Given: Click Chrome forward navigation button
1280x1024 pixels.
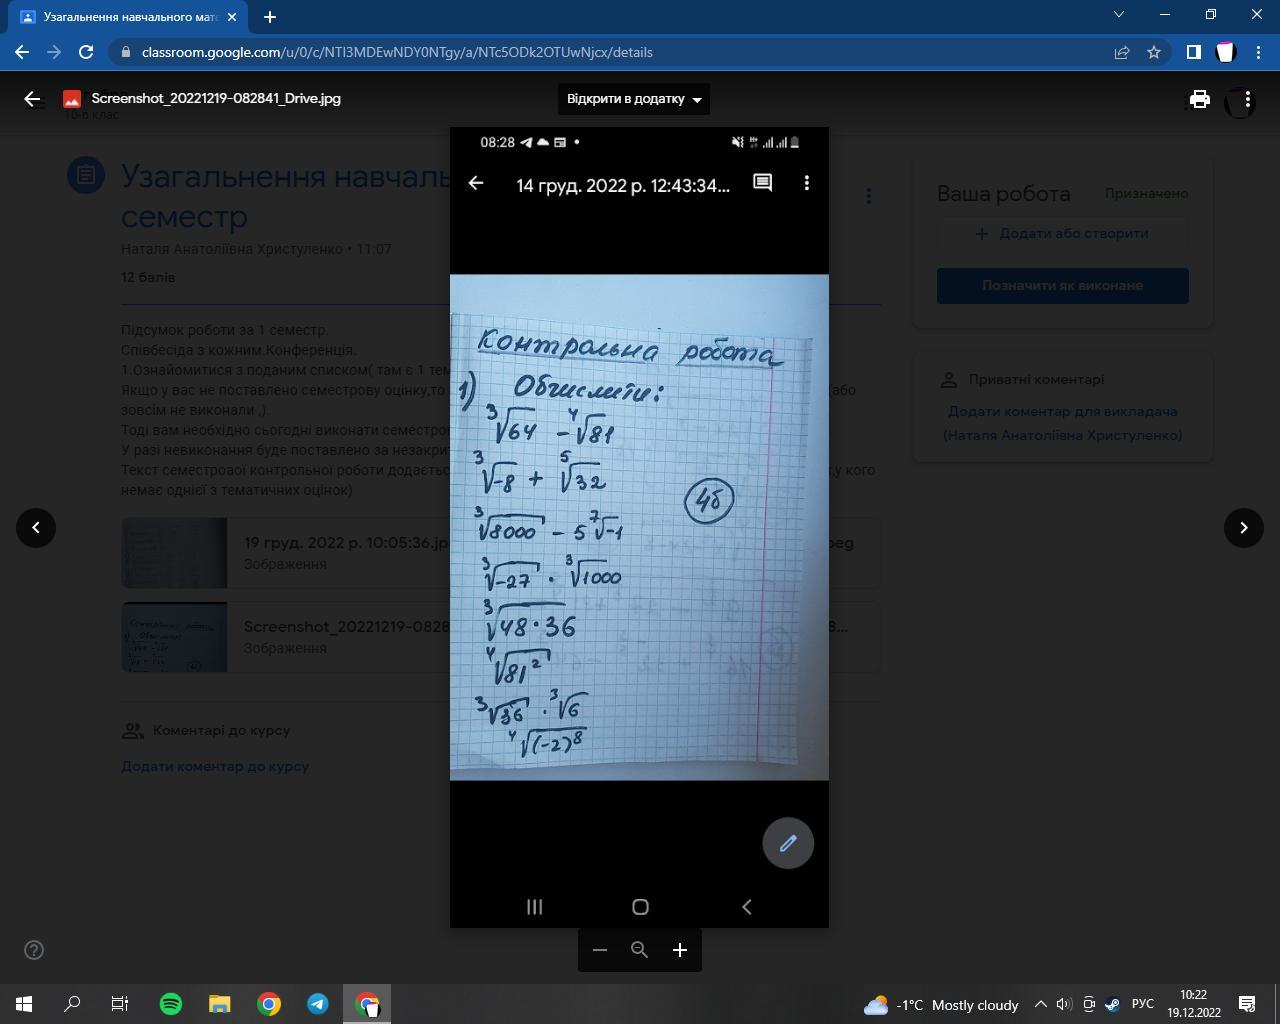Looking at the screenshot, I should click(x=54, y=52).
